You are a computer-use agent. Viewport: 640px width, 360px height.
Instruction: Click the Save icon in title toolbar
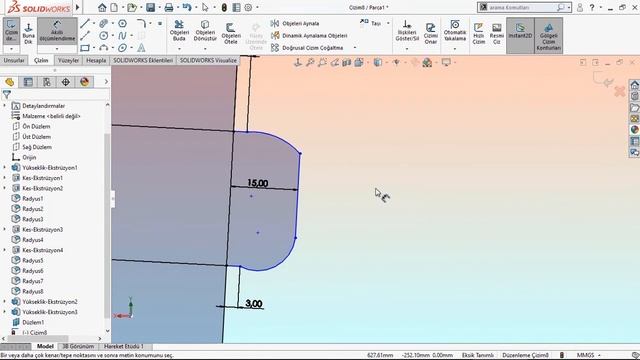[x=151, y=7]
